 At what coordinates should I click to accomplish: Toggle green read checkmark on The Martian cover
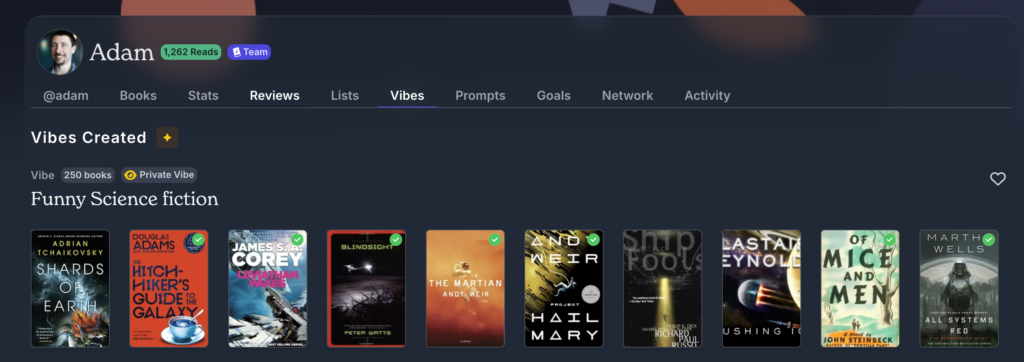point(495,240)
